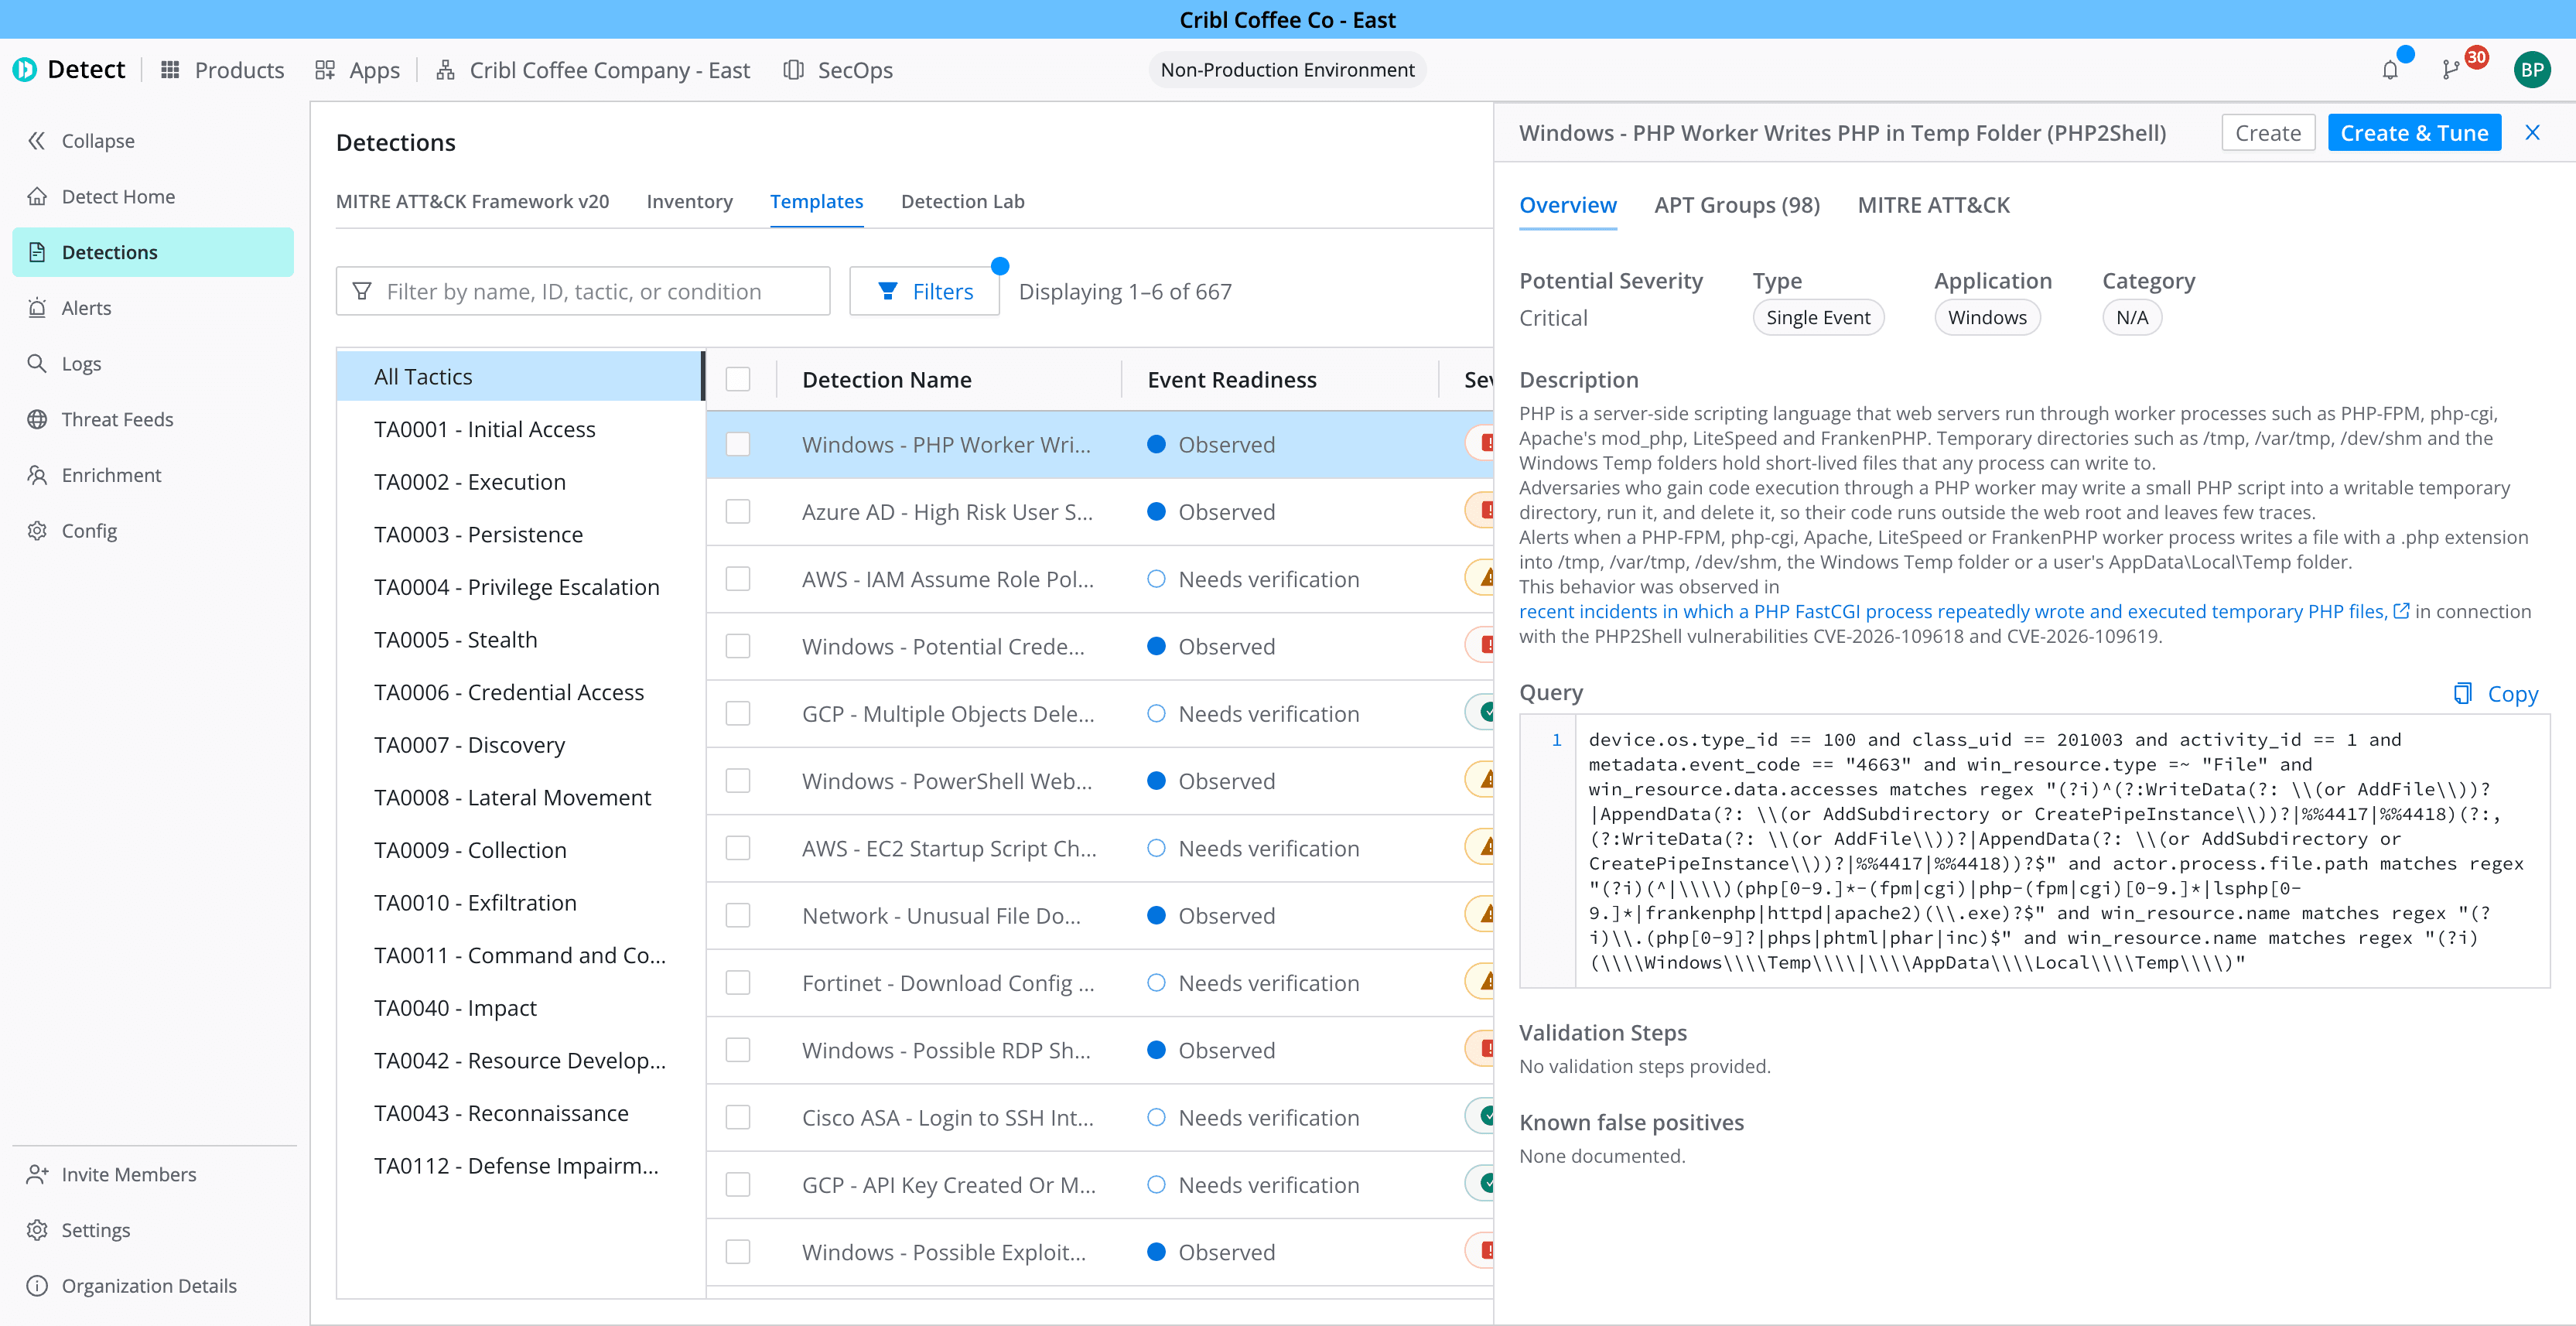
Task: Open the MITRE ATT&CK tab in the details panel
Action: [1933, 205]
